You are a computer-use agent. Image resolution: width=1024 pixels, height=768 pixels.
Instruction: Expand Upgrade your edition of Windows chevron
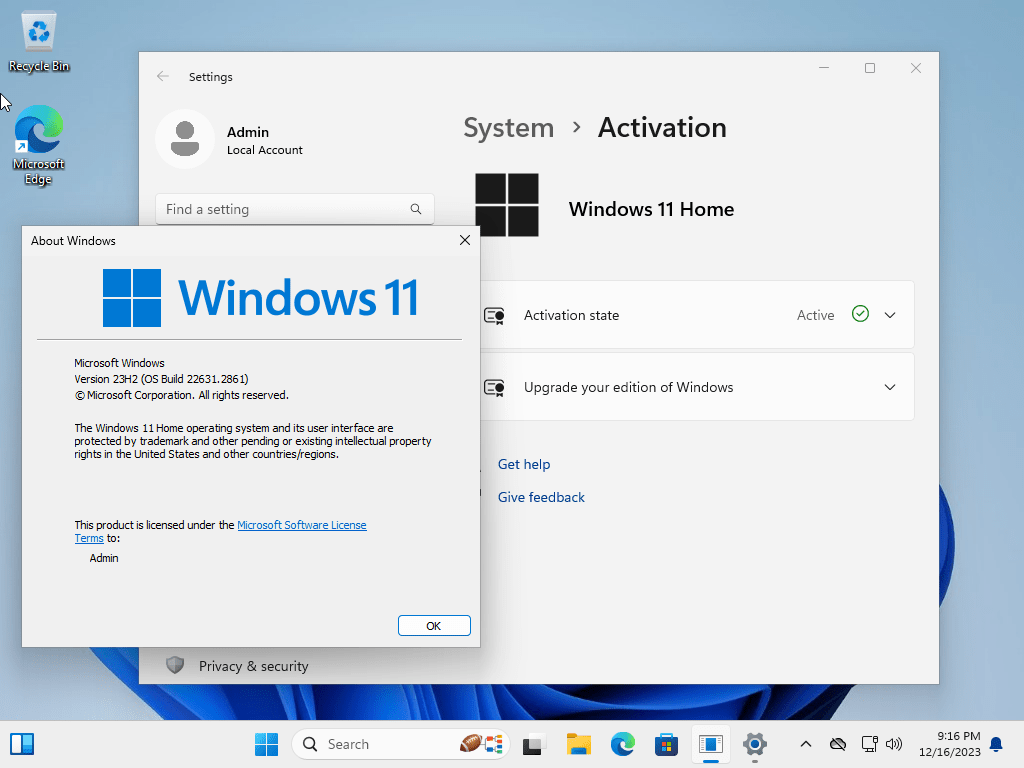pyautogui.click(x=889, y=387)
